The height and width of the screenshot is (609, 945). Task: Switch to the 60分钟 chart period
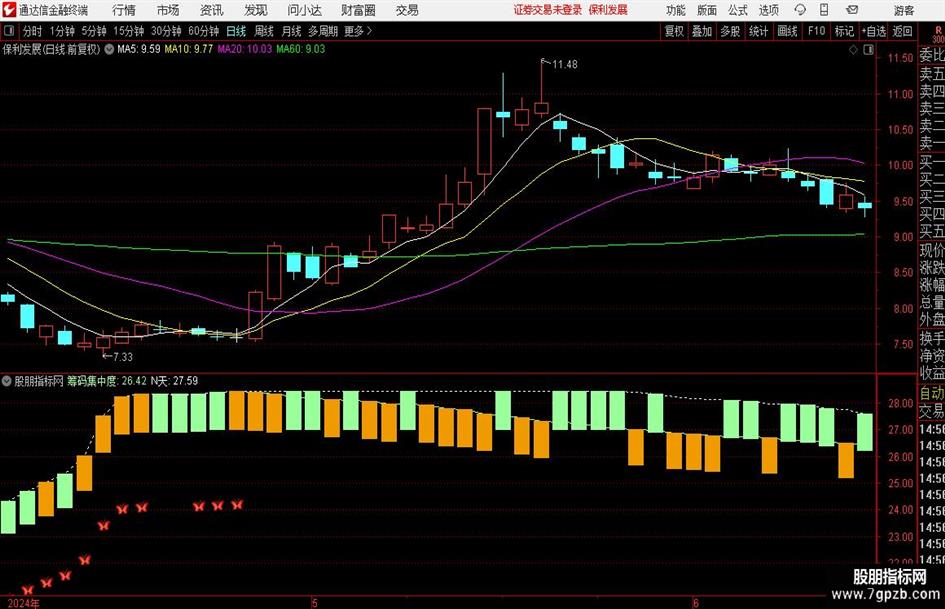tap(204, 31)
